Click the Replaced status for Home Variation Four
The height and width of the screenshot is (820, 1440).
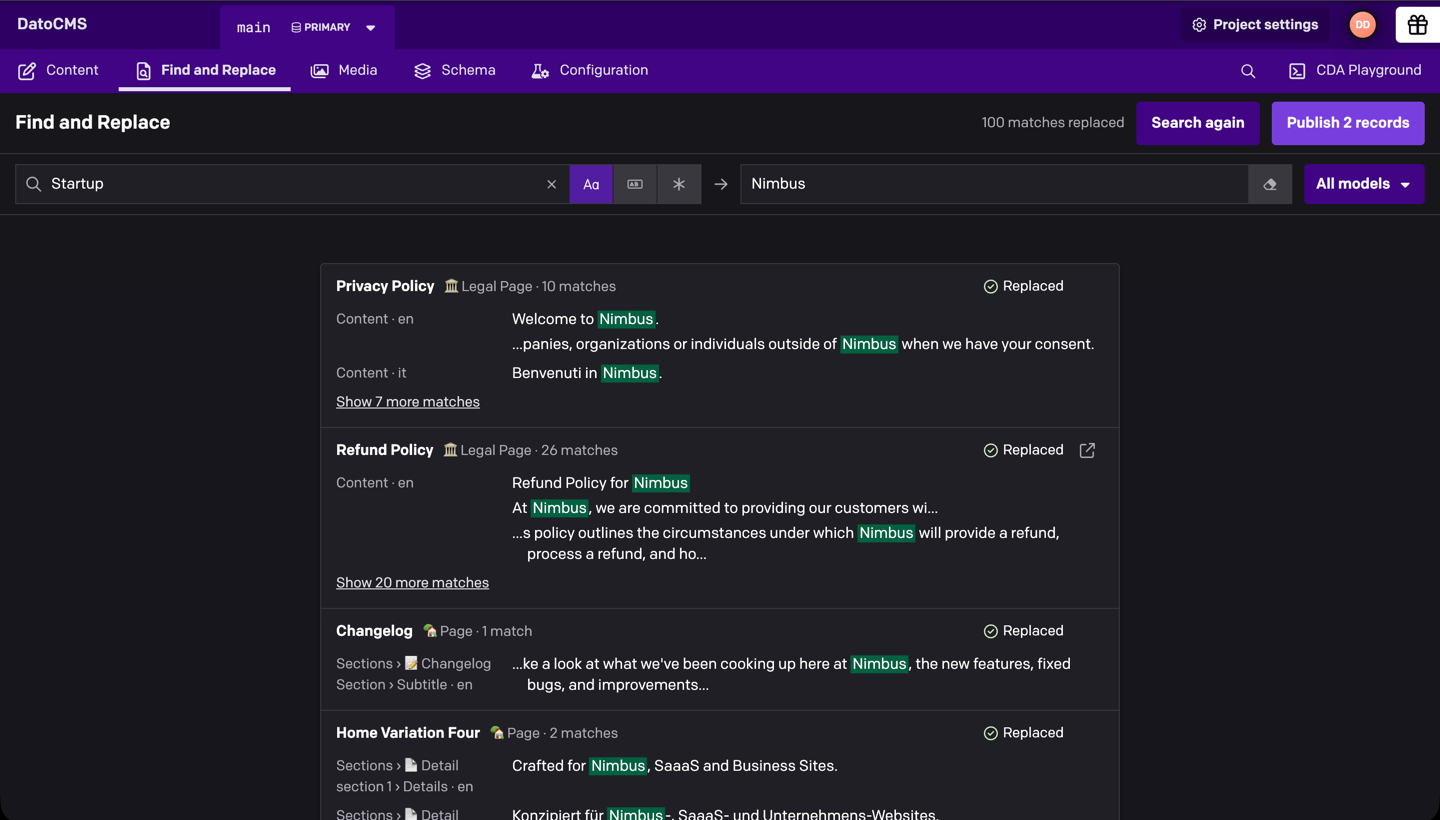click(x=1023, y=733)
